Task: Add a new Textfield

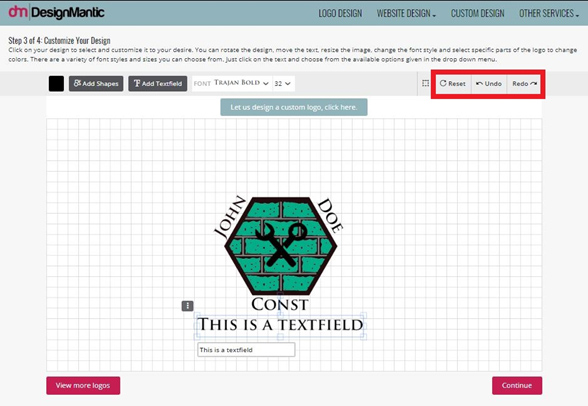Action: [x=158, y=84]
